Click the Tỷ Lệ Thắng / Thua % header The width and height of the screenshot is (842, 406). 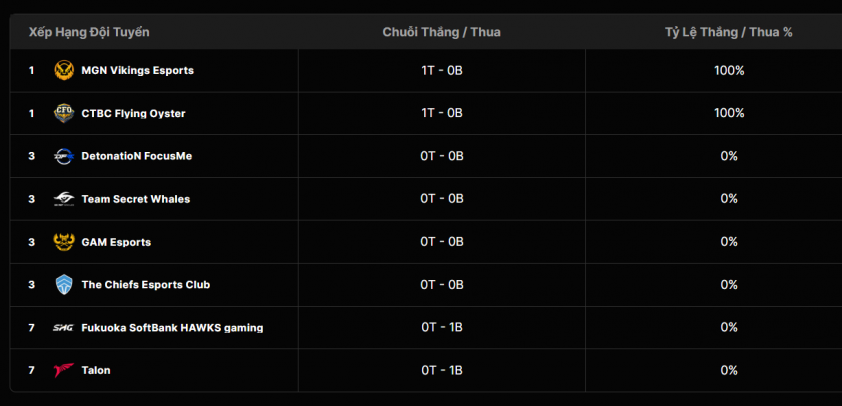pyautogui.click(x=728, y=32)
